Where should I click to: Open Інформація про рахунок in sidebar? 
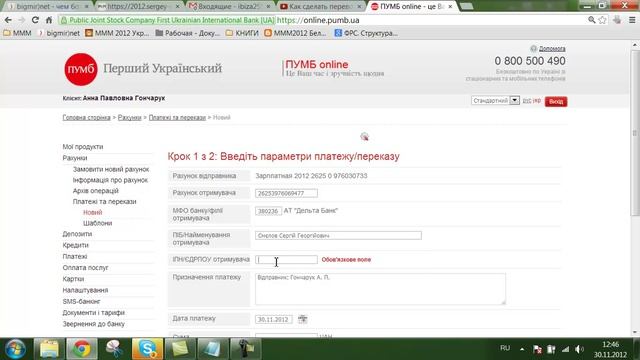[x=110, y=180]
